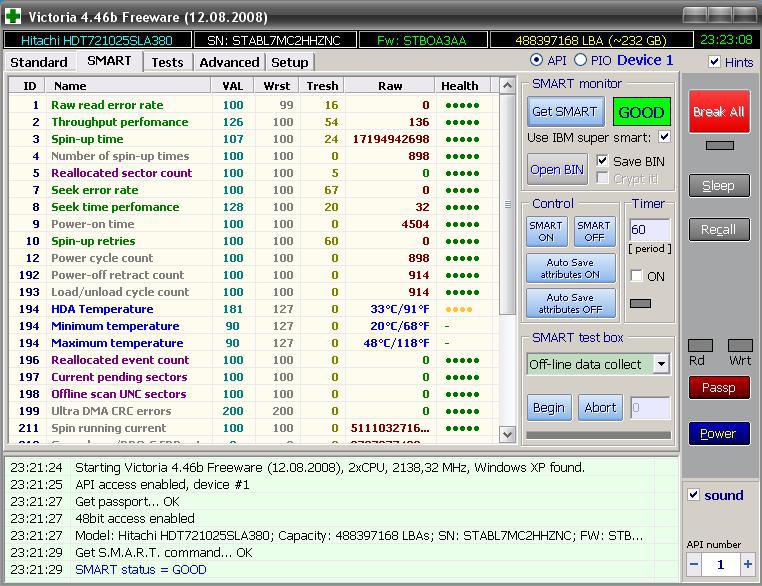This screenshot has height=586, width=762.
Task: Toggle the Hints checkbox
Action: [x=714, y=62]
